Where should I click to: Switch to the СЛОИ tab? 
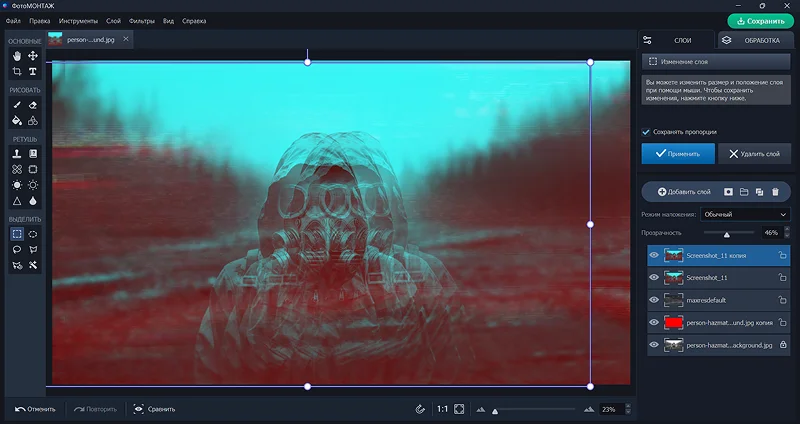[x=676, y=40]
